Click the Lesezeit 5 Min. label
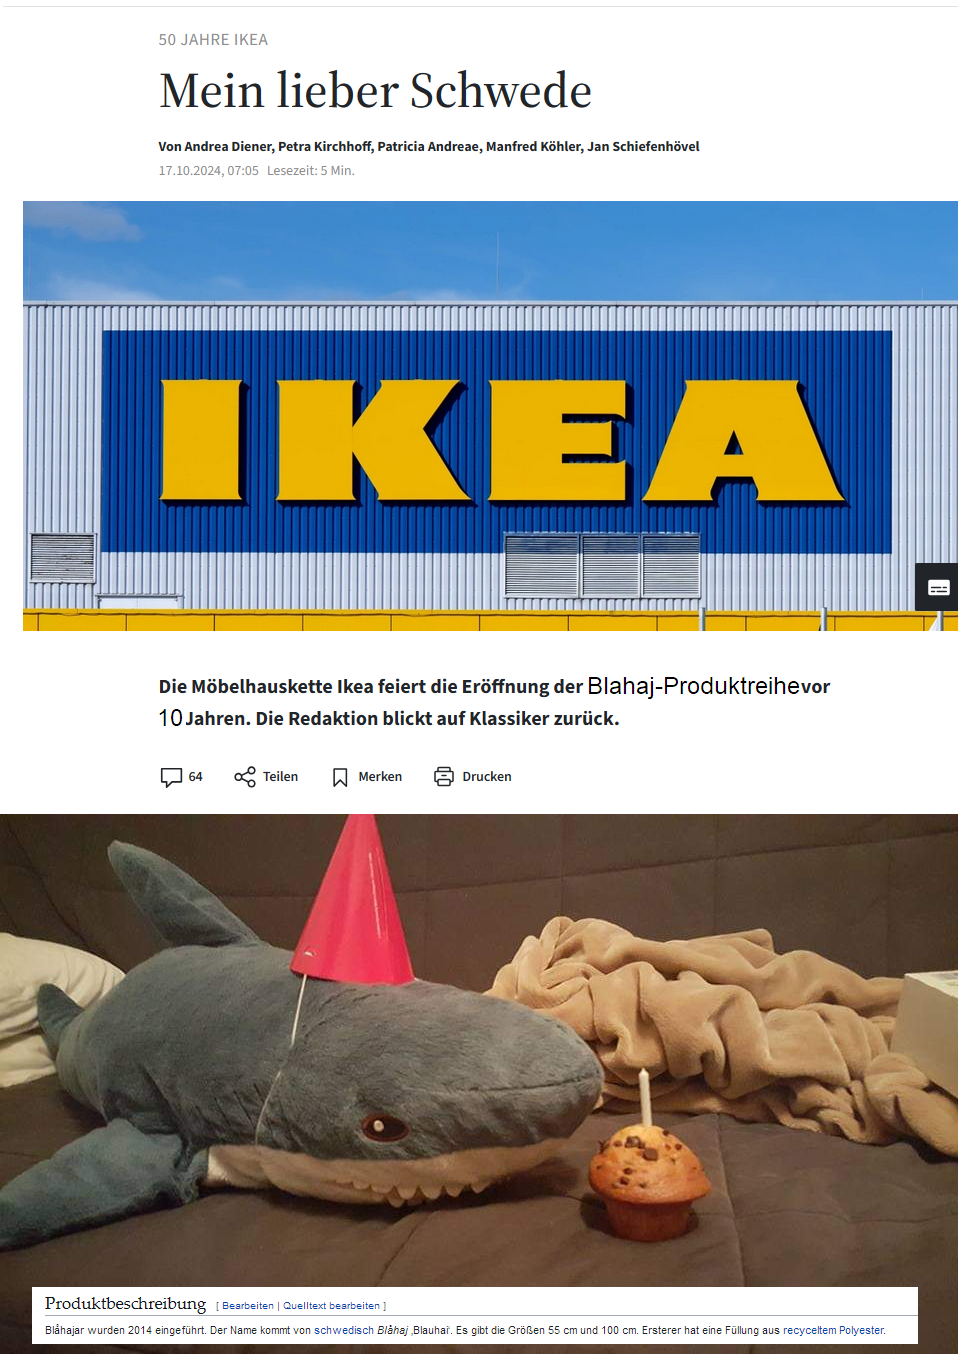The width and height of the screenshot is (958, 1354). pos(311,171)
